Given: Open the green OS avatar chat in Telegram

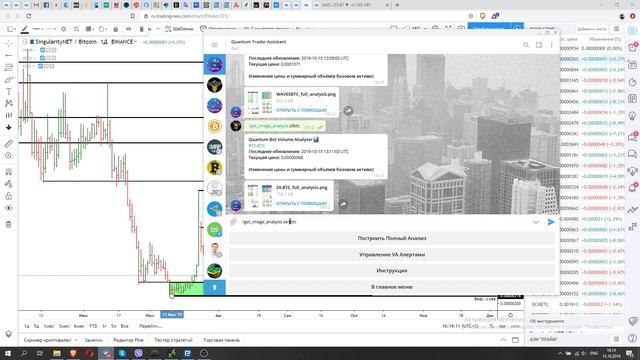Looking at the screenshot, I should (x=215, y=230).
